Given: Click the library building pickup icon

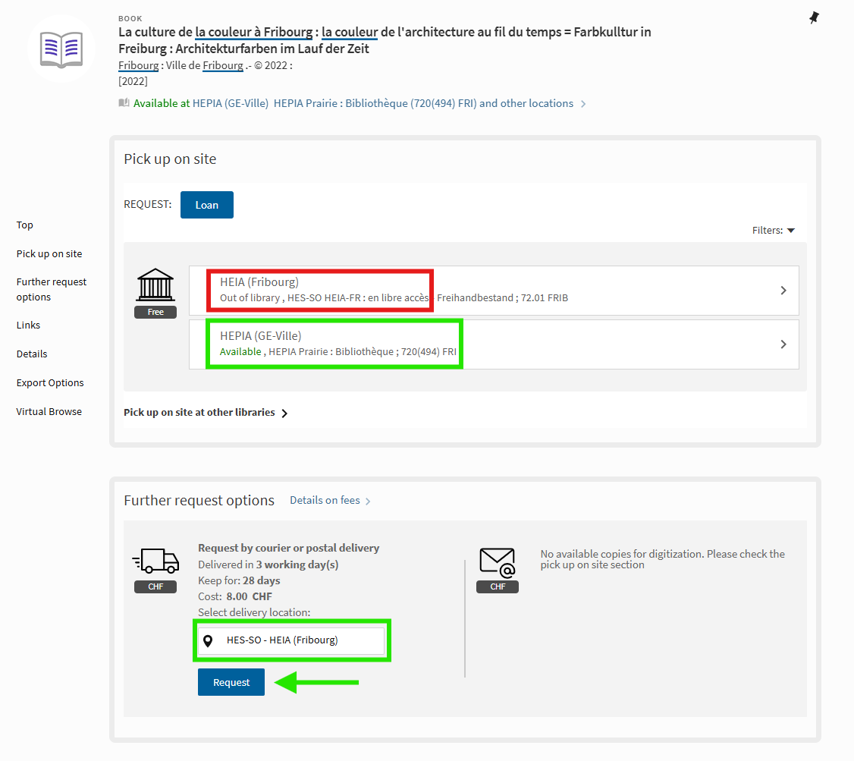Looking at the screenshot, I should 155,285.
